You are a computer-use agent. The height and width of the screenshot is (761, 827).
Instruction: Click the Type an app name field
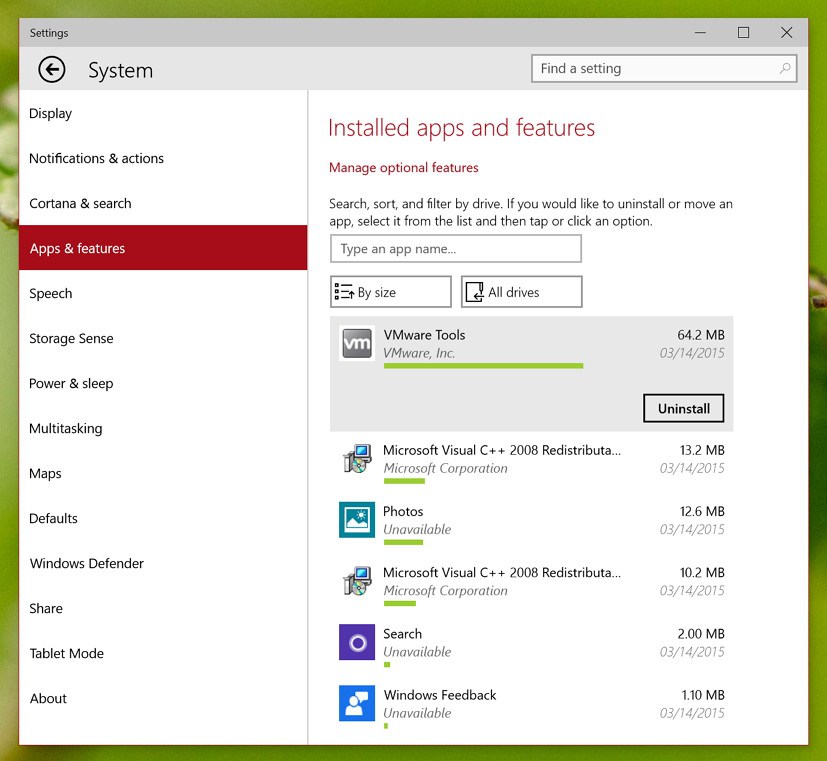point(456,248)
